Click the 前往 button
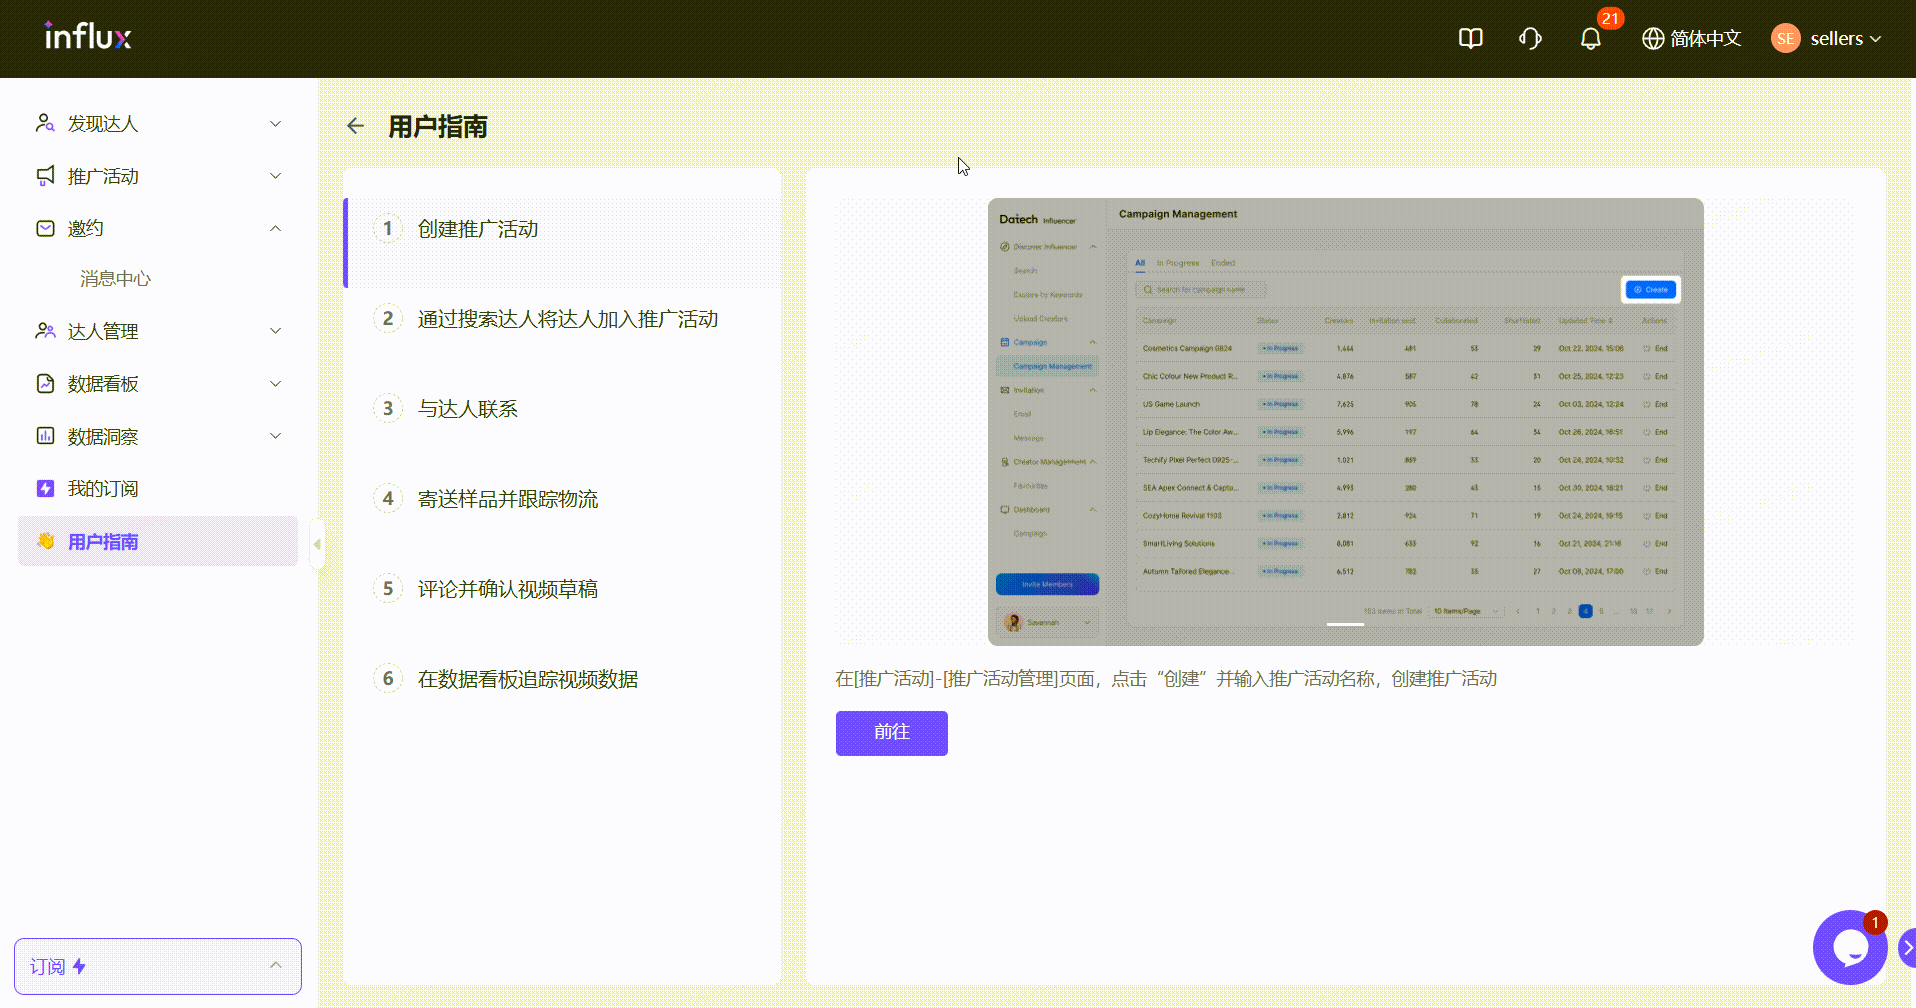1916x1008 pixels. 891,733
